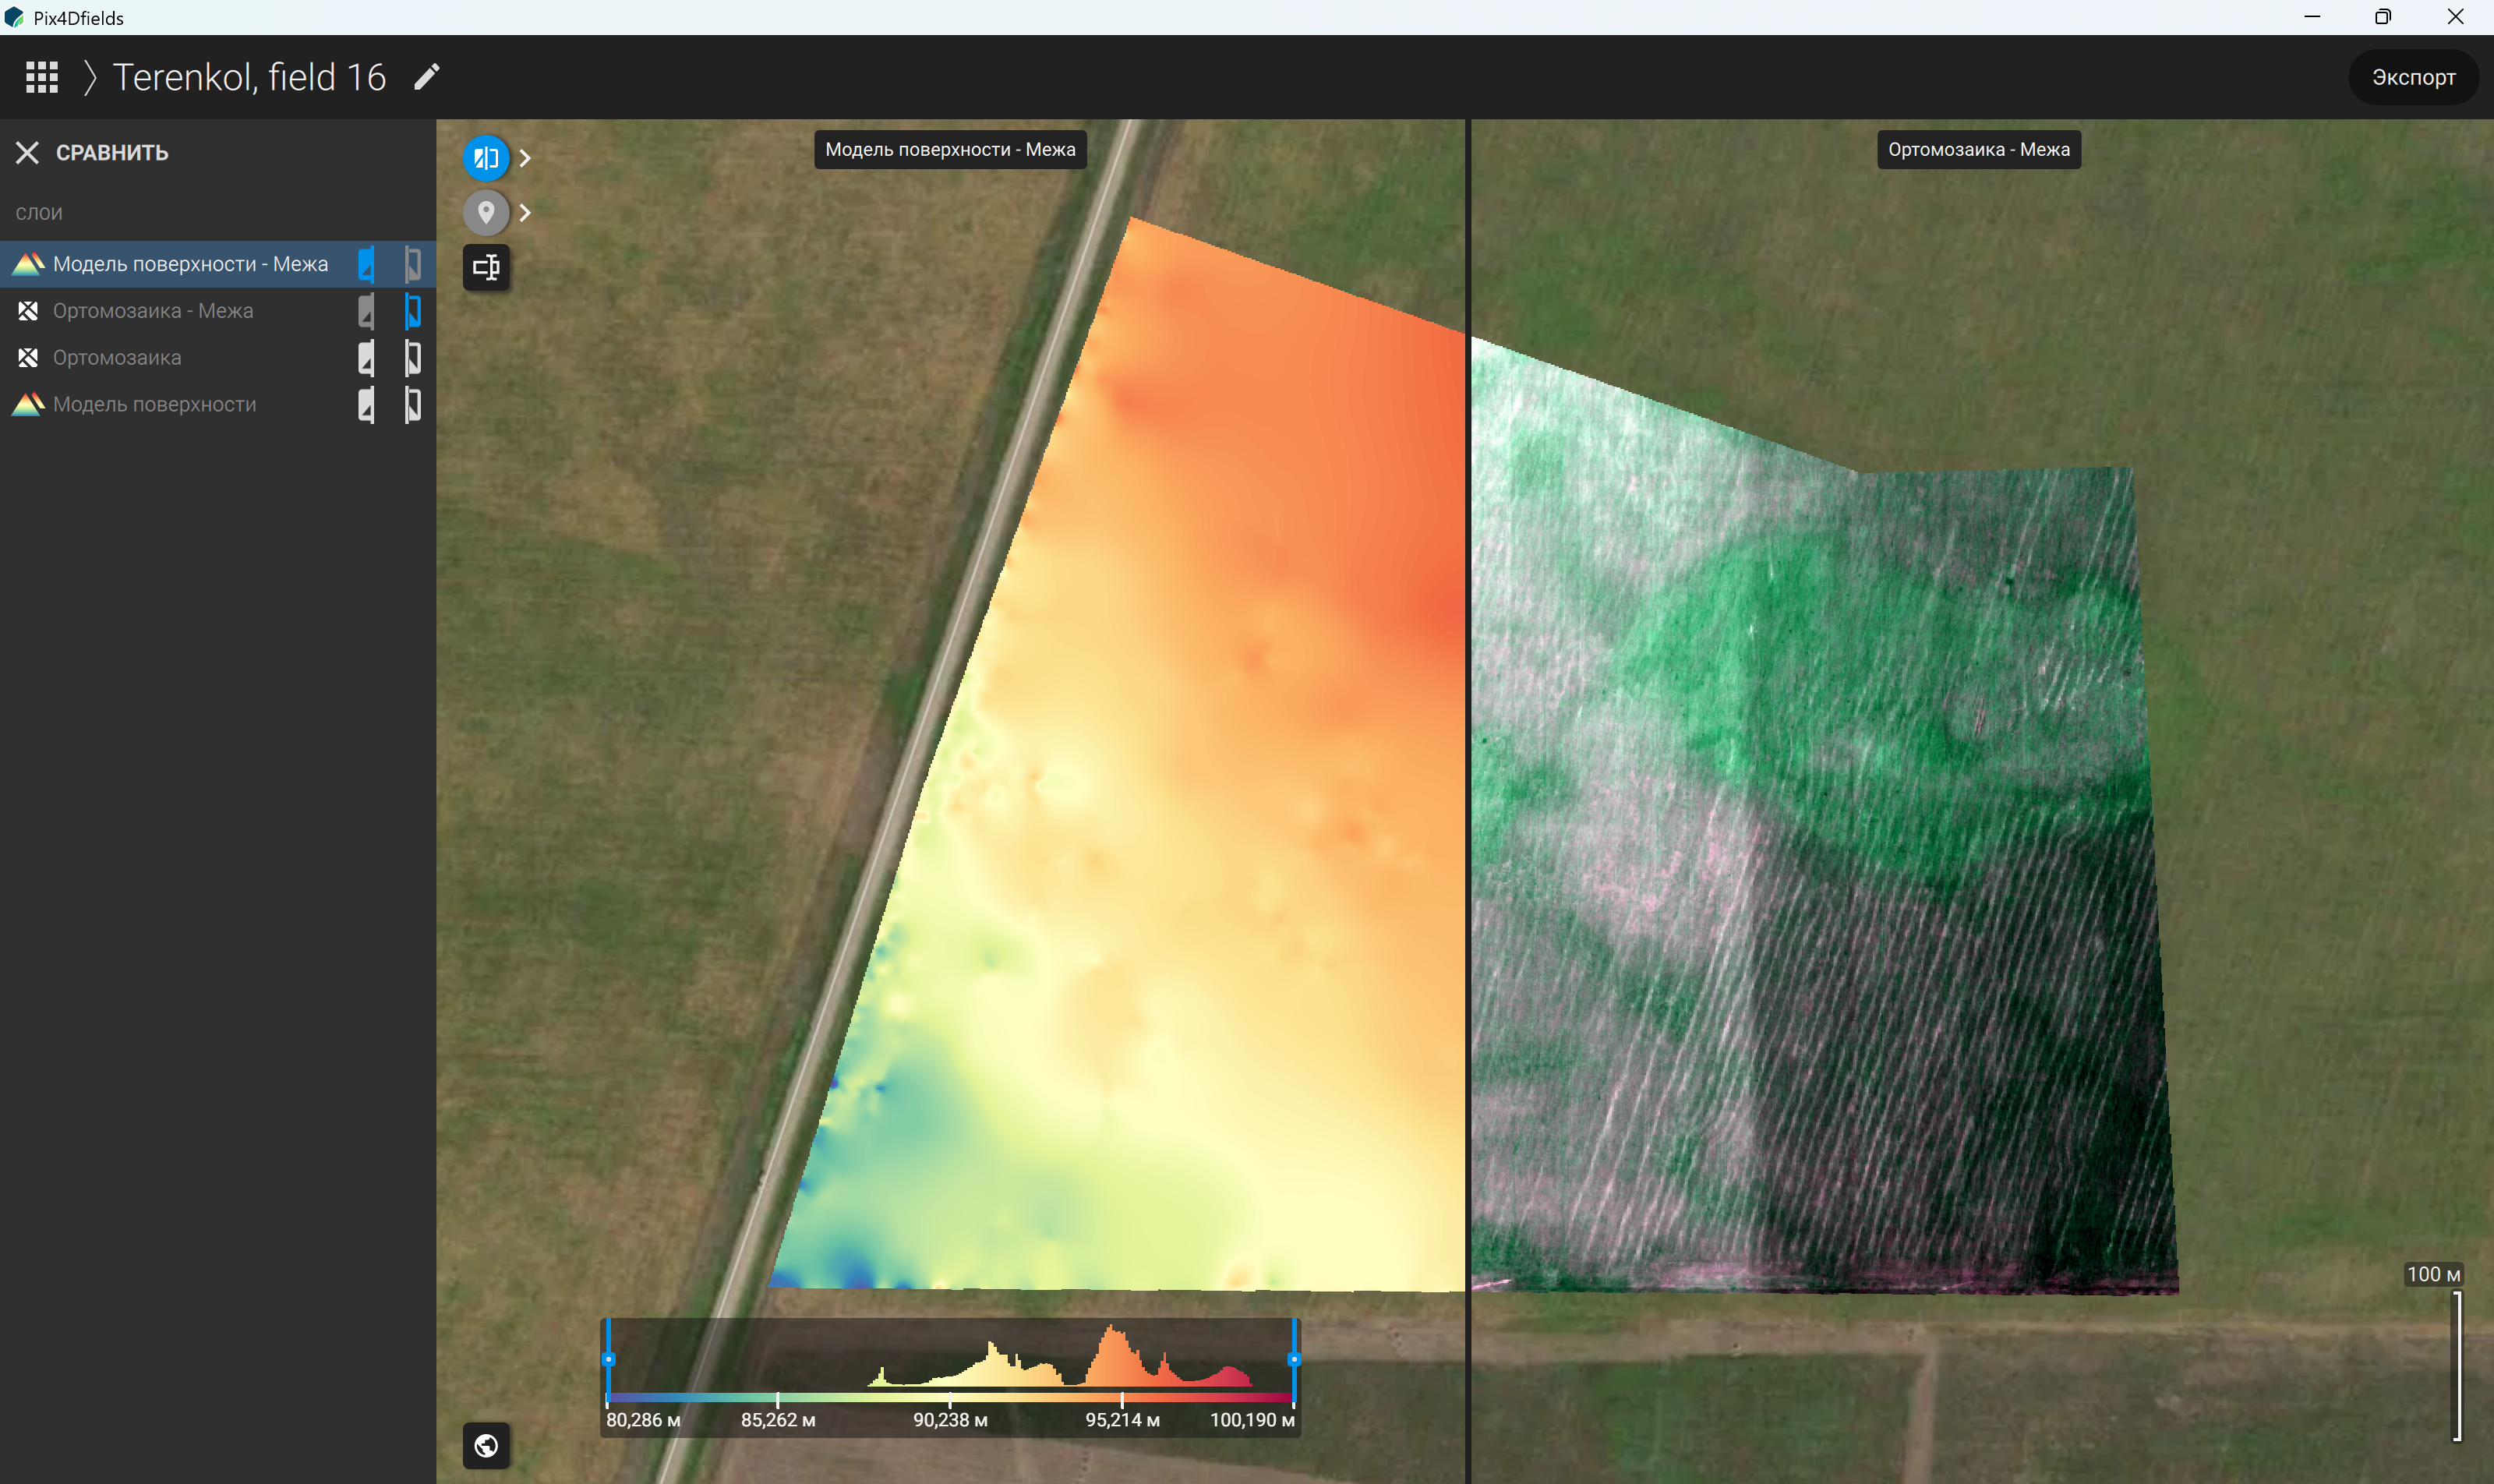Toggle right-side view for Модель поверхности layer
This screenshot has height=1484, width=2494.
click(413, 405)
